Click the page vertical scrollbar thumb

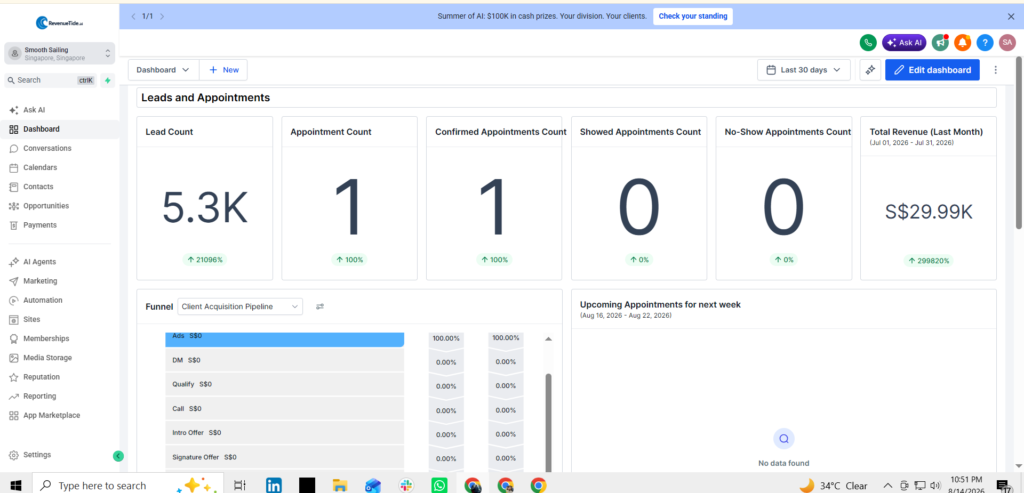[x=1019, y=142]
